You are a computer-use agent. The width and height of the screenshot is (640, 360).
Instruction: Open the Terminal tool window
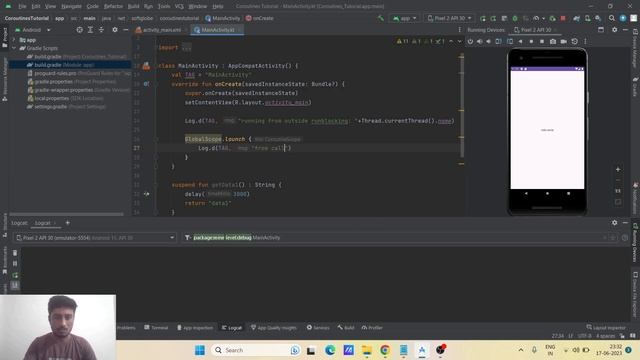pyautogui.click(x=156, y=327)
